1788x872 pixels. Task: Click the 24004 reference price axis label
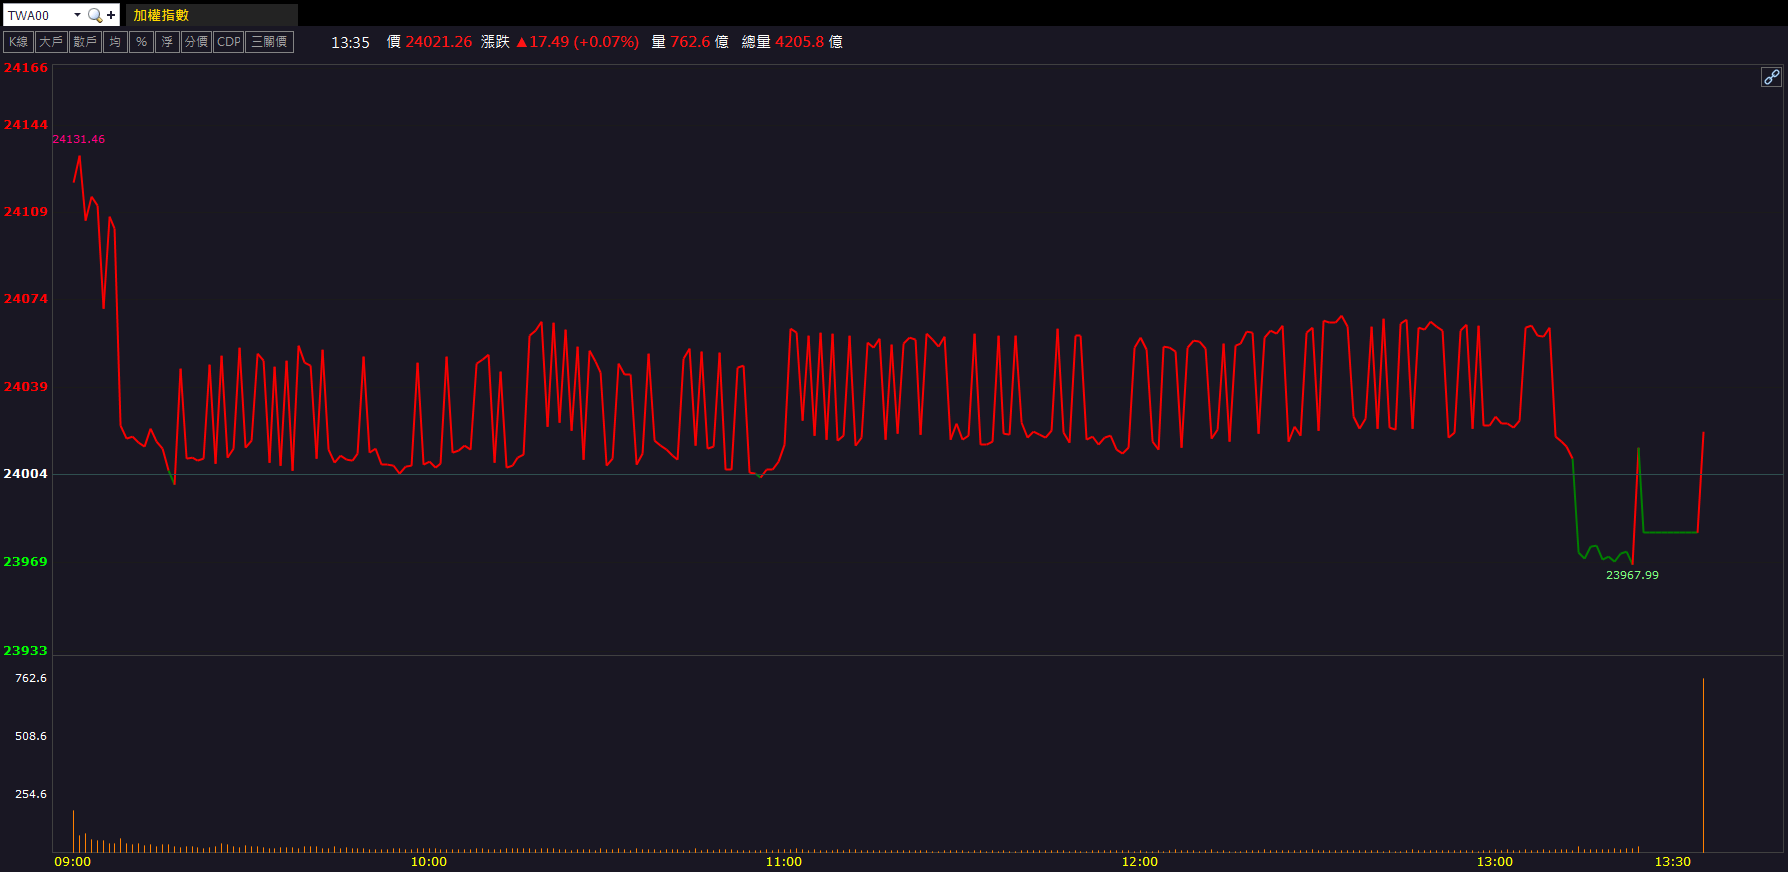(x=26, y=474)
